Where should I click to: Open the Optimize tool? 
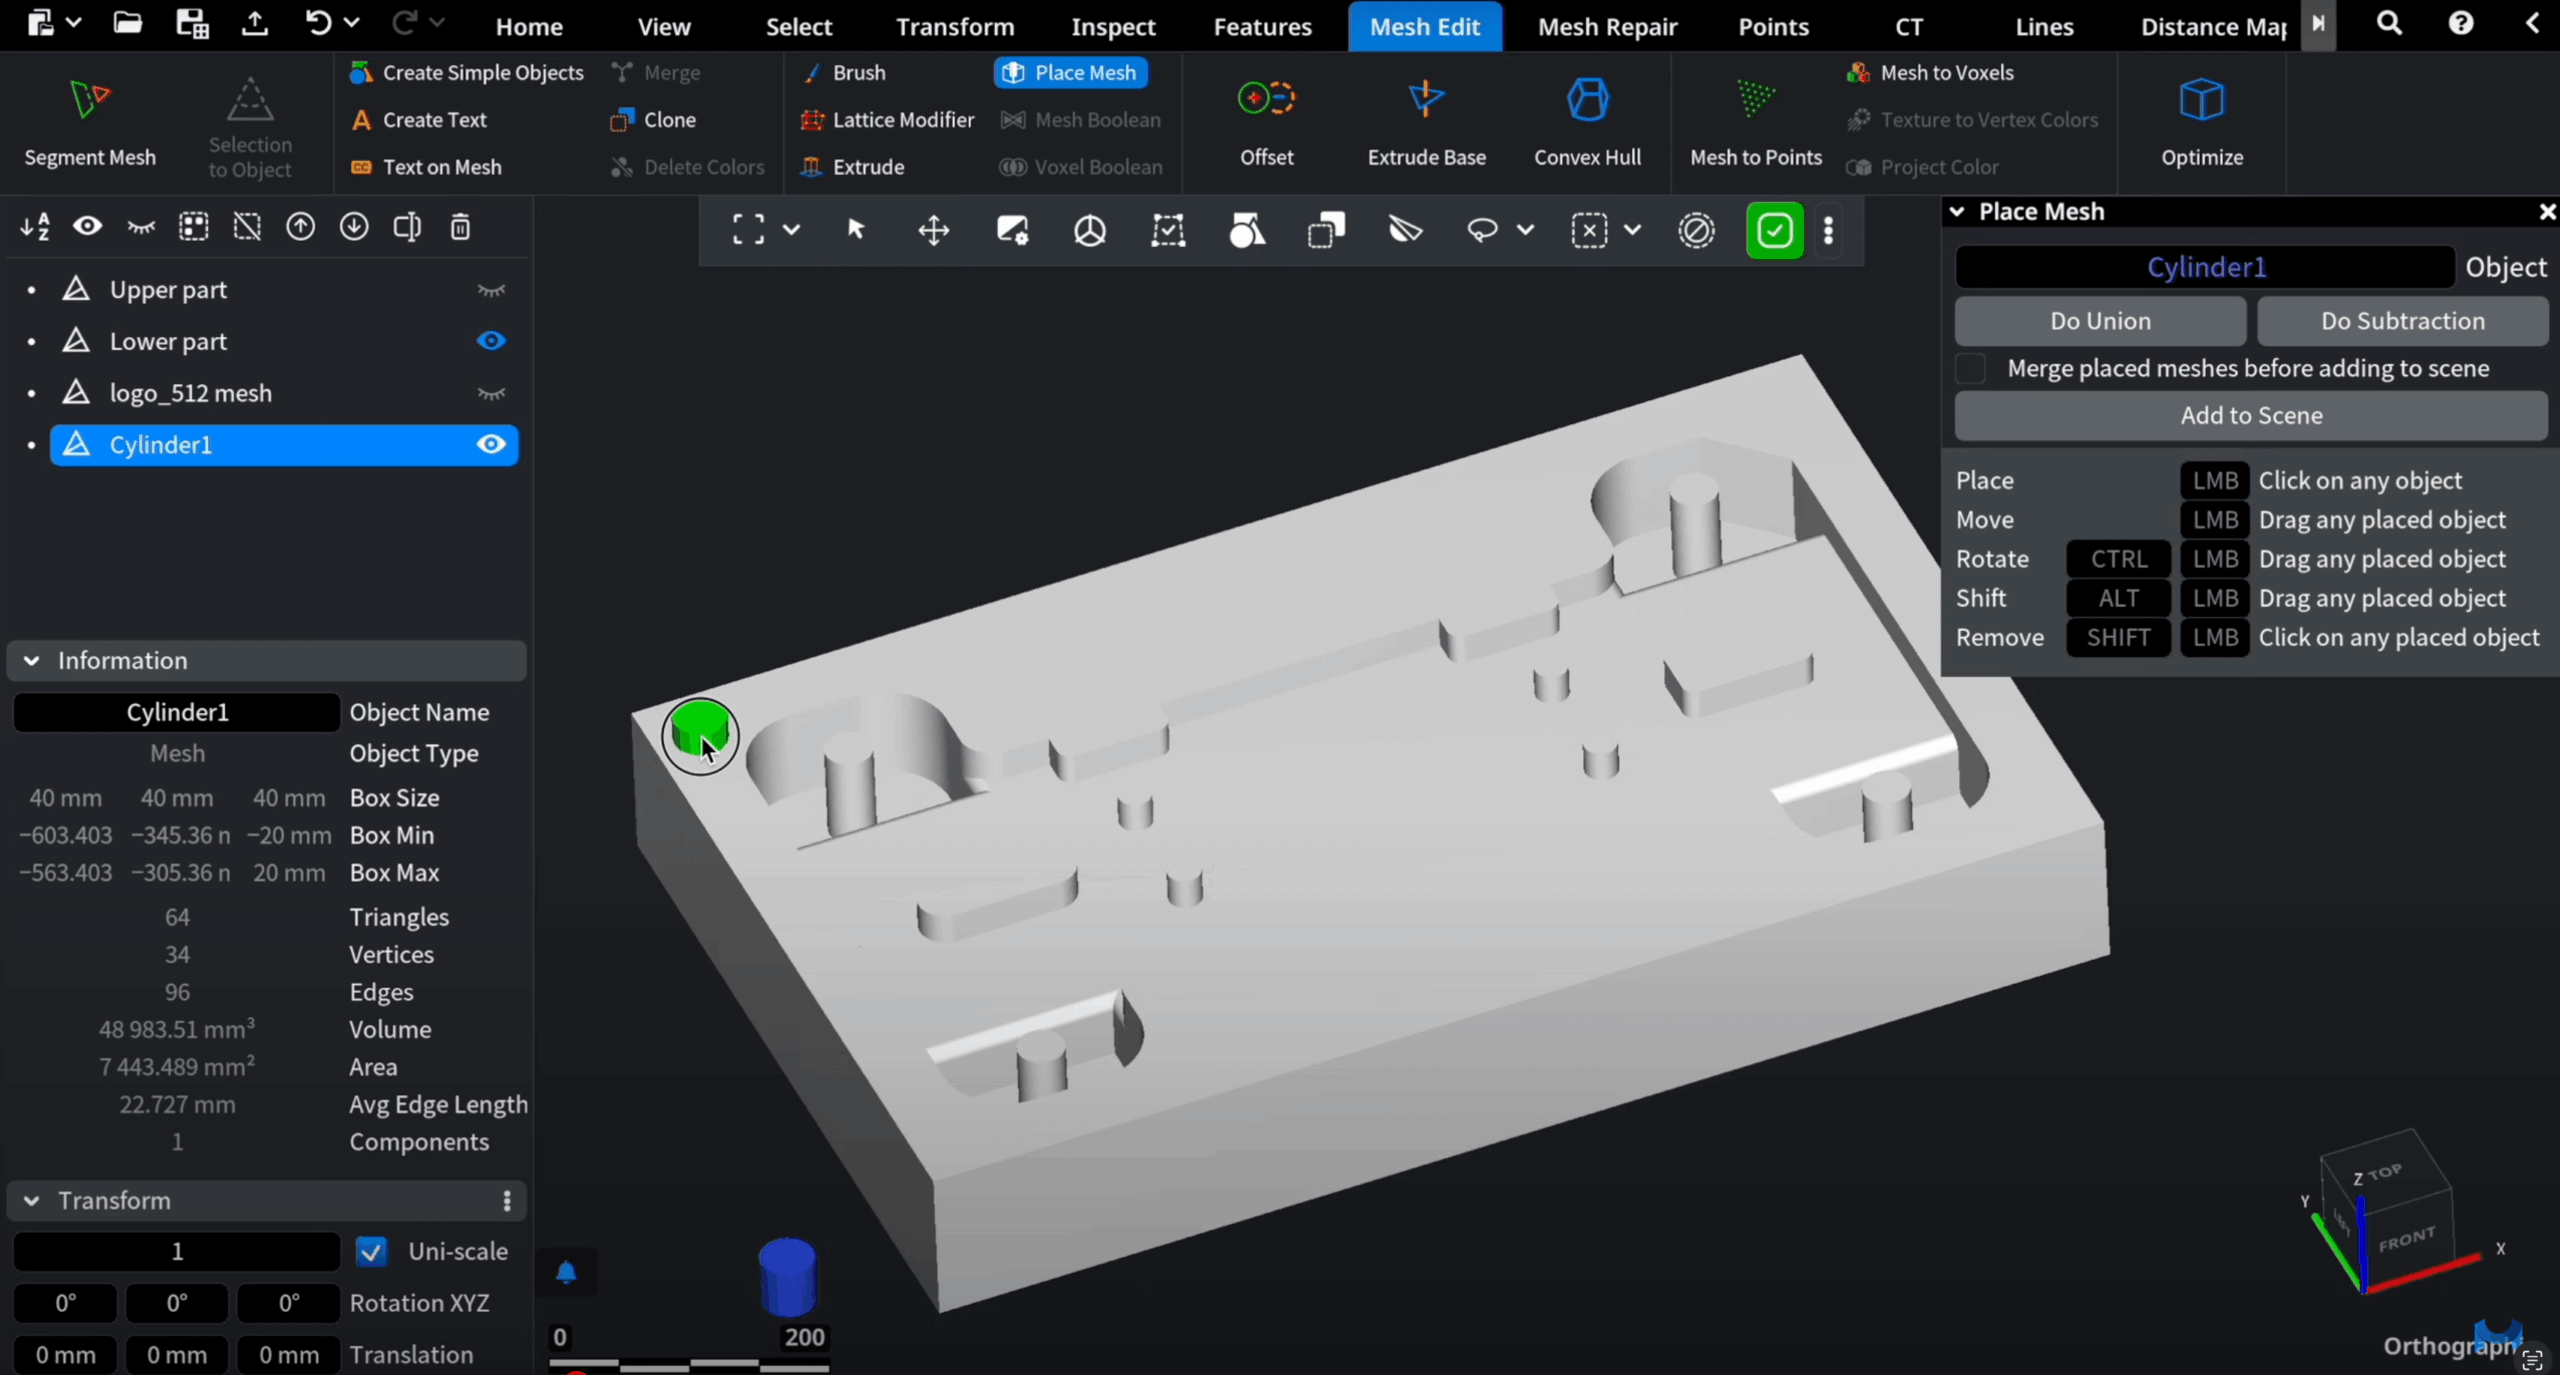[2201, 100]
